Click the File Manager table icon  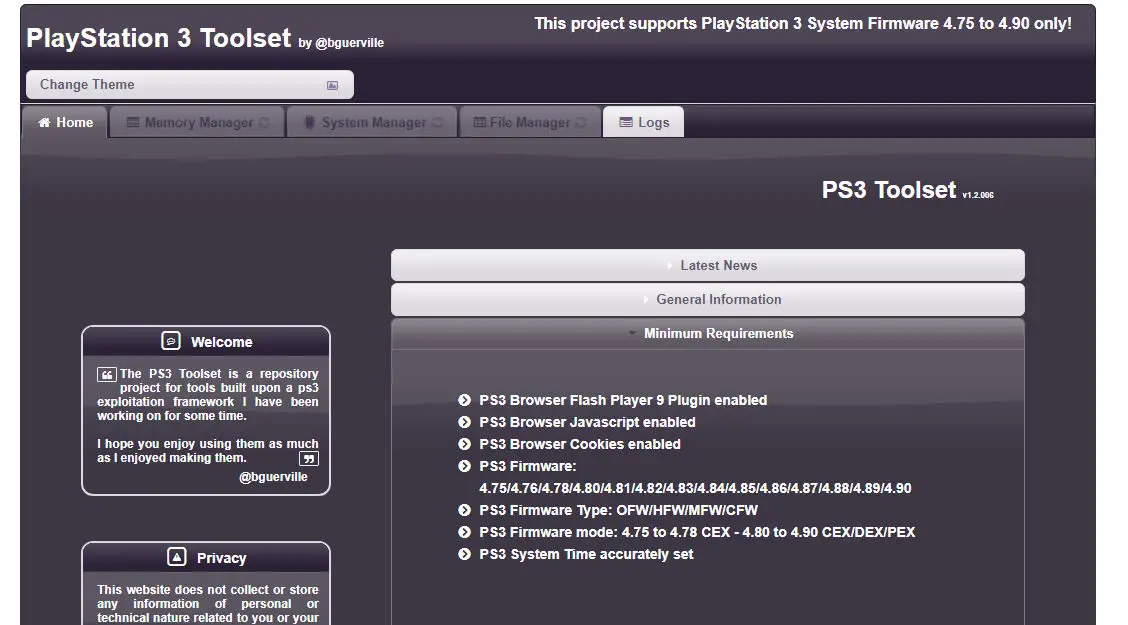(480, 122)
